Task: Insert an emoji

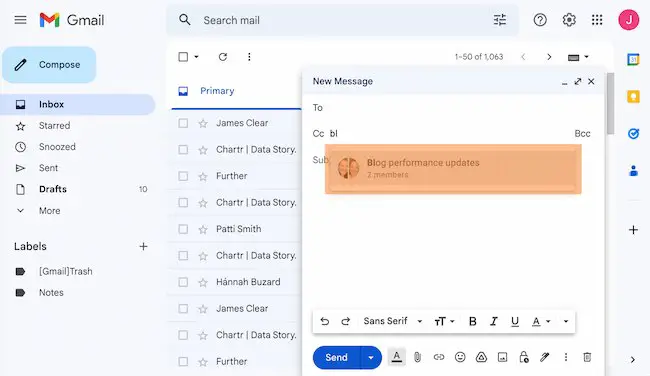Action: (460, 357)
